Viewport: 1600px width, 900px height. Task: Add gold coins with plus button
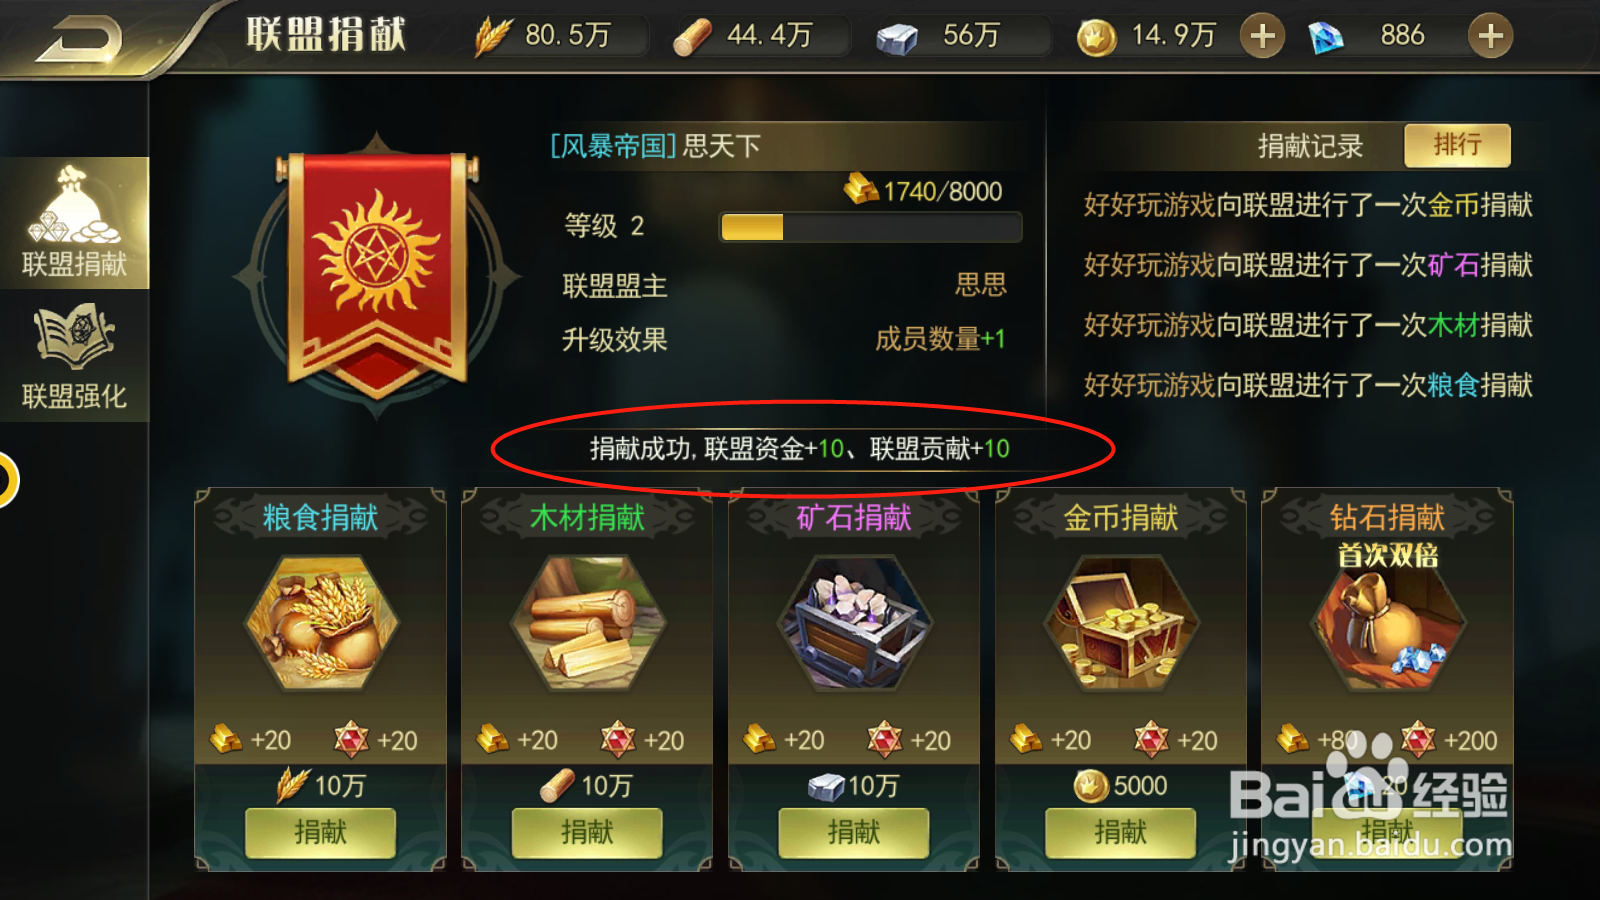1262,36
